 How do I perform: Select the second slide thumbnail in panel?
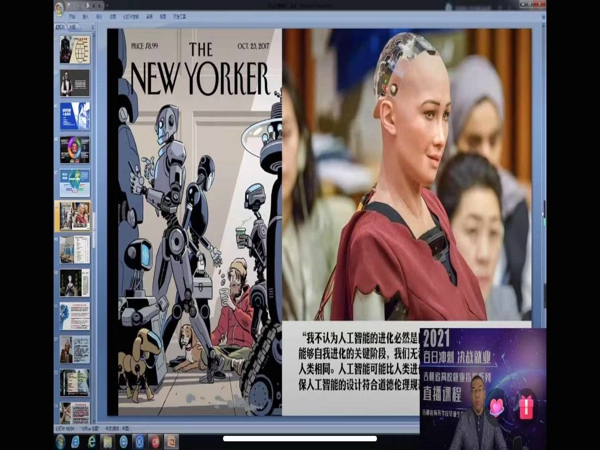74,83
